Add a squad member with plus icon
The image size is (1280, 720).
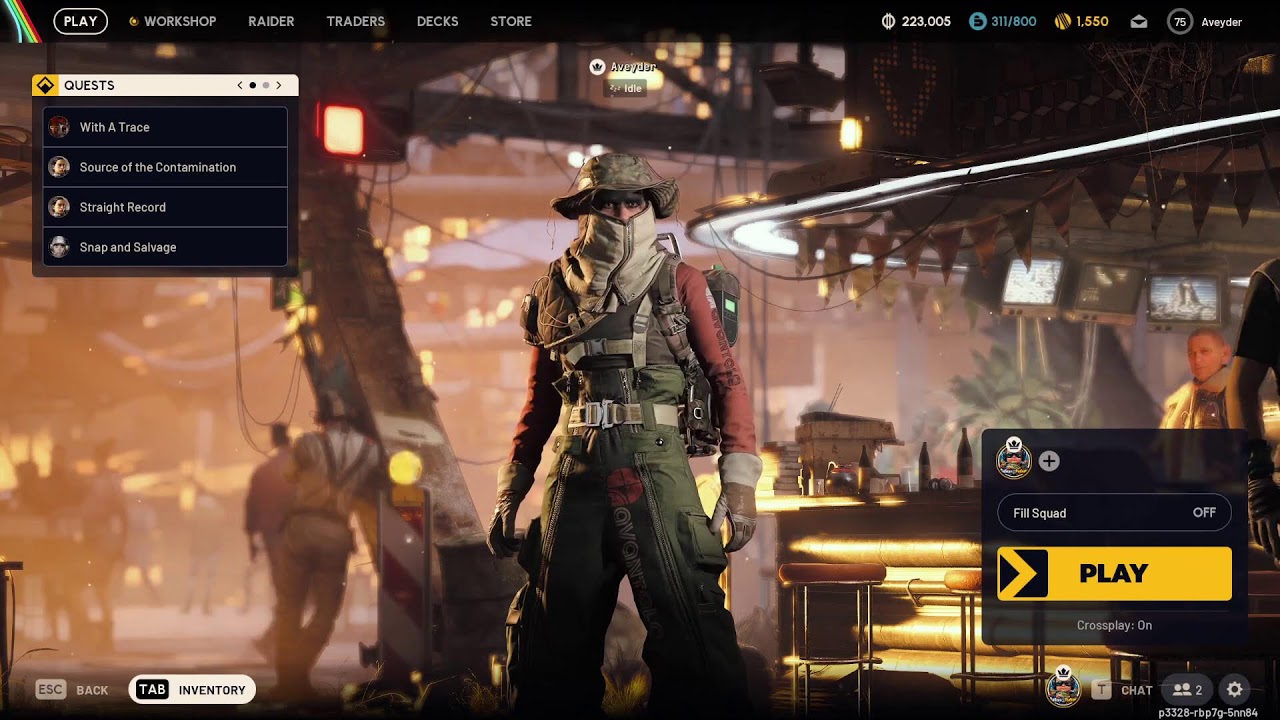coord(1048,461)
